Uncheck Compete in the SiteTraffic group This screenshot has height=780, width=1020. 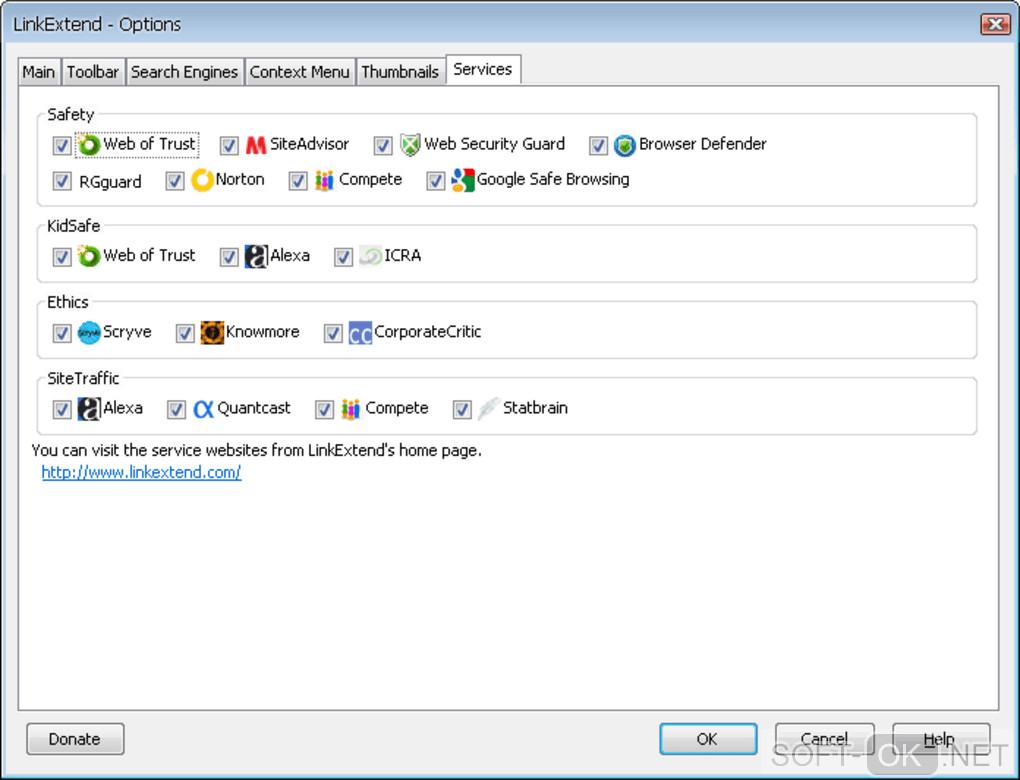[324, 409]
